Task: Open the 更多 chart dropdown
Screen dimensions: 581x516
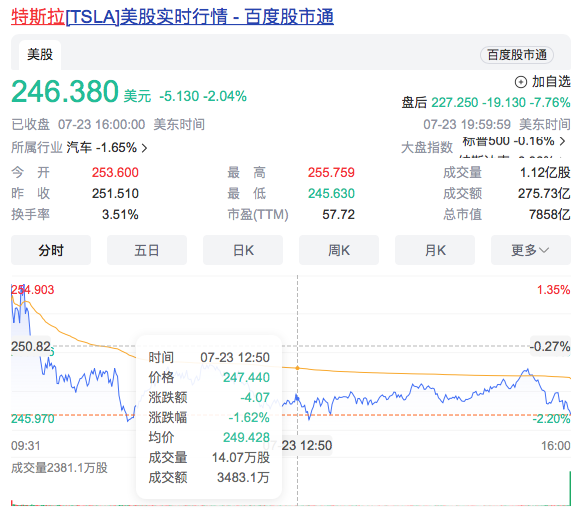Action: point(531,250)
